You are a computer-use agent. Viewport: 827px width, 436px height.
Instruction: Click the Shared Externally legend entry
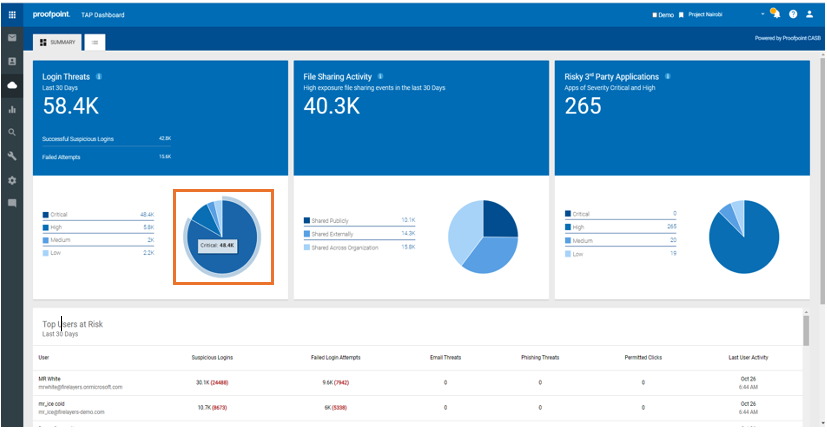coord(359,234)
